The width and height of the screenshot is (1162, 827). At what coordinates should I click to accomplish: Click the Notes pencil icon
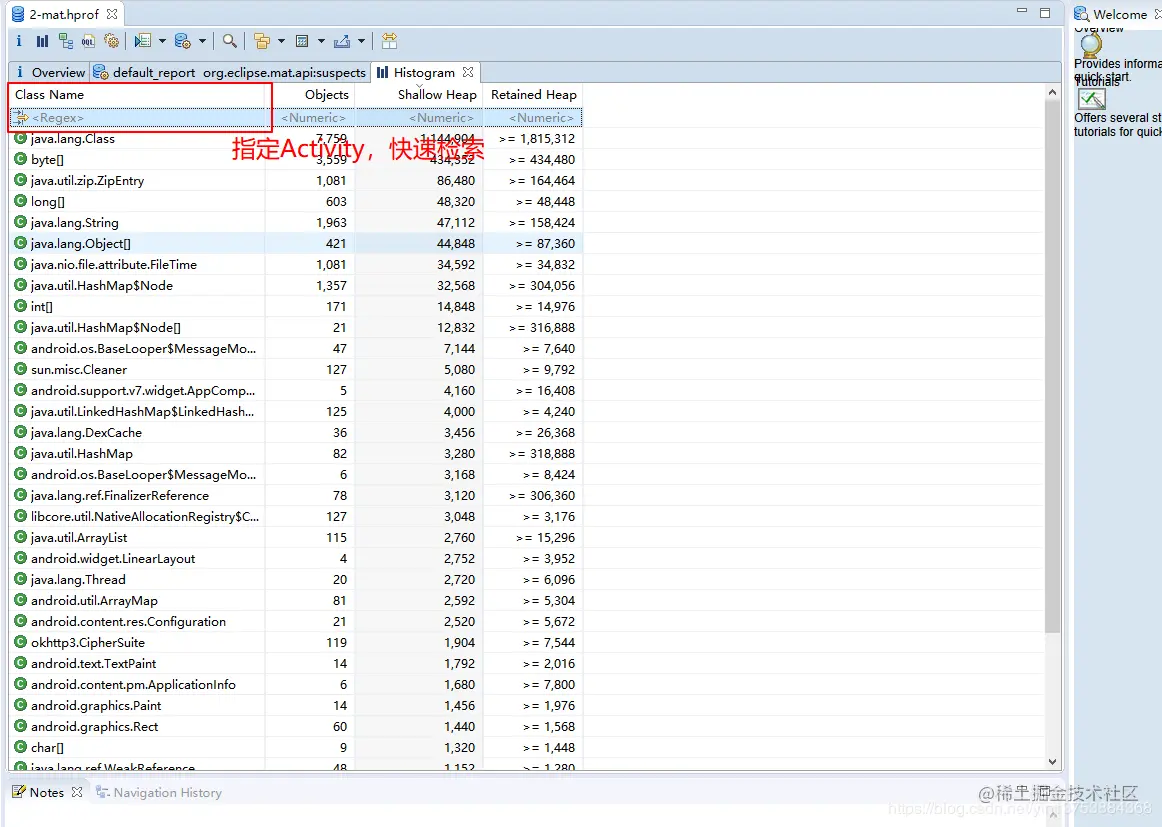pyautogui.click(x=19, y=791)
